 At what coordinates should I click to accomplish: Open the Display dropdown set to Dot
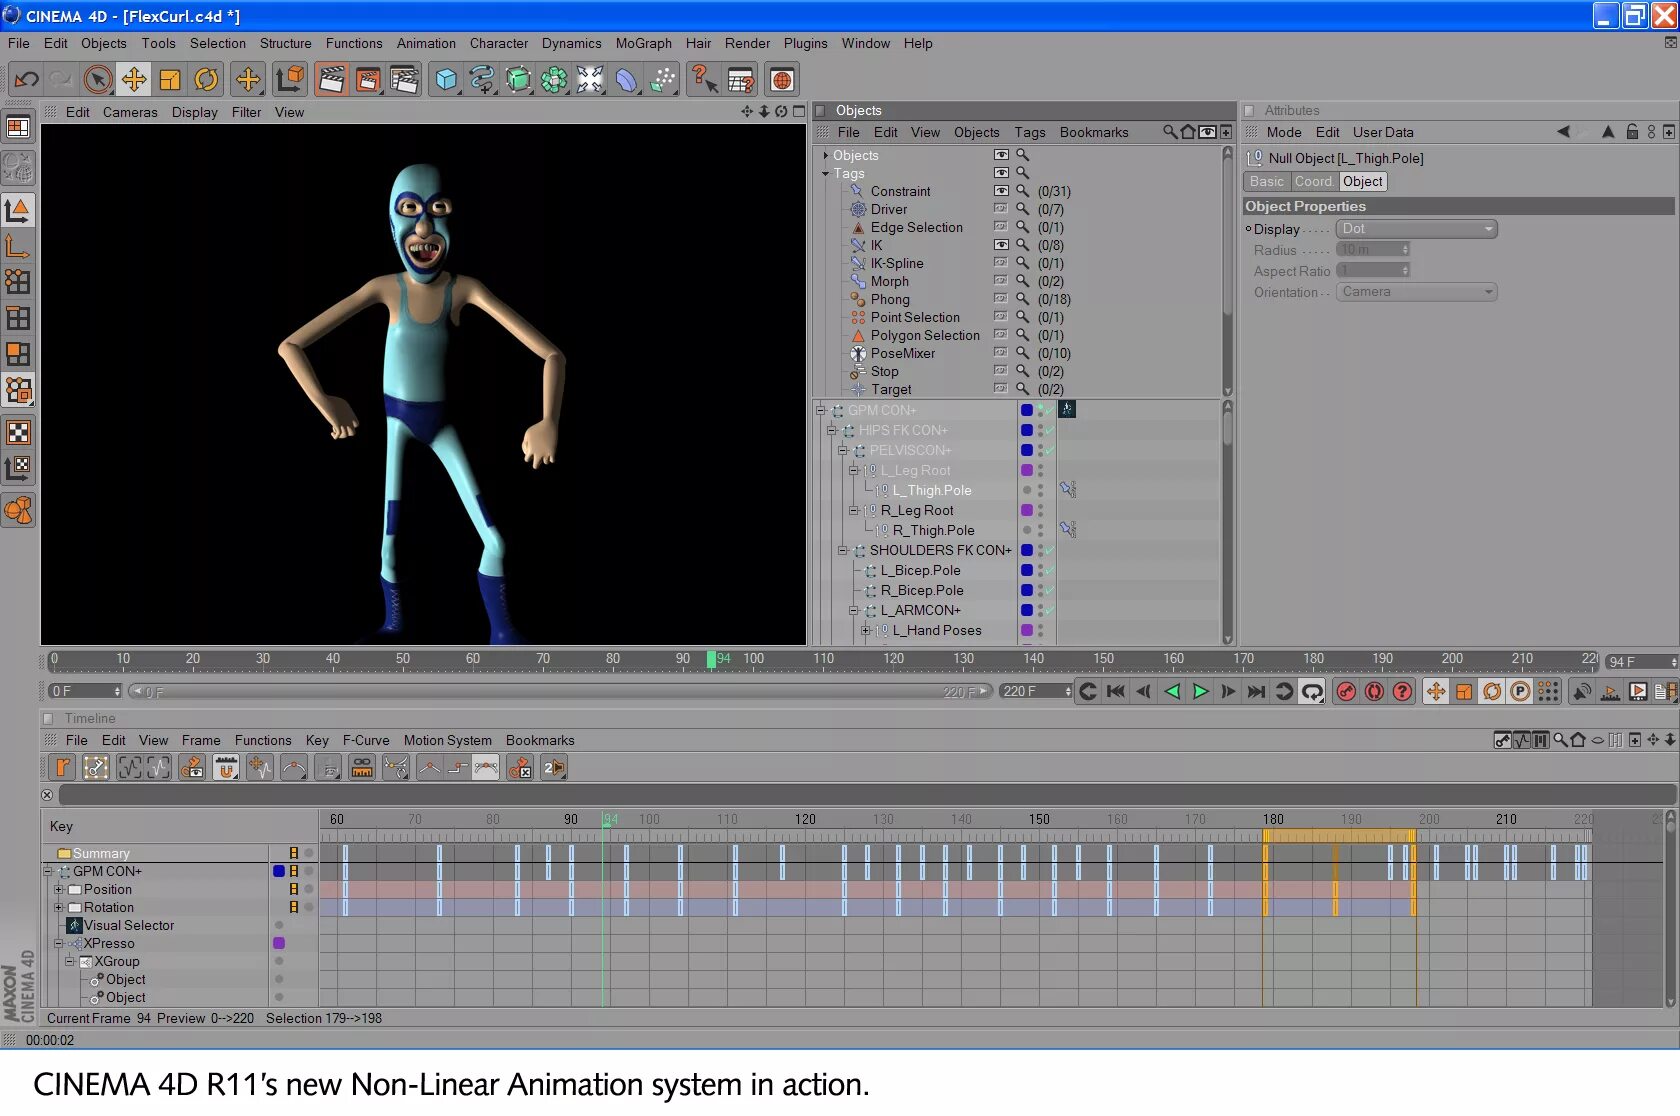click(x=1416, y=229)
